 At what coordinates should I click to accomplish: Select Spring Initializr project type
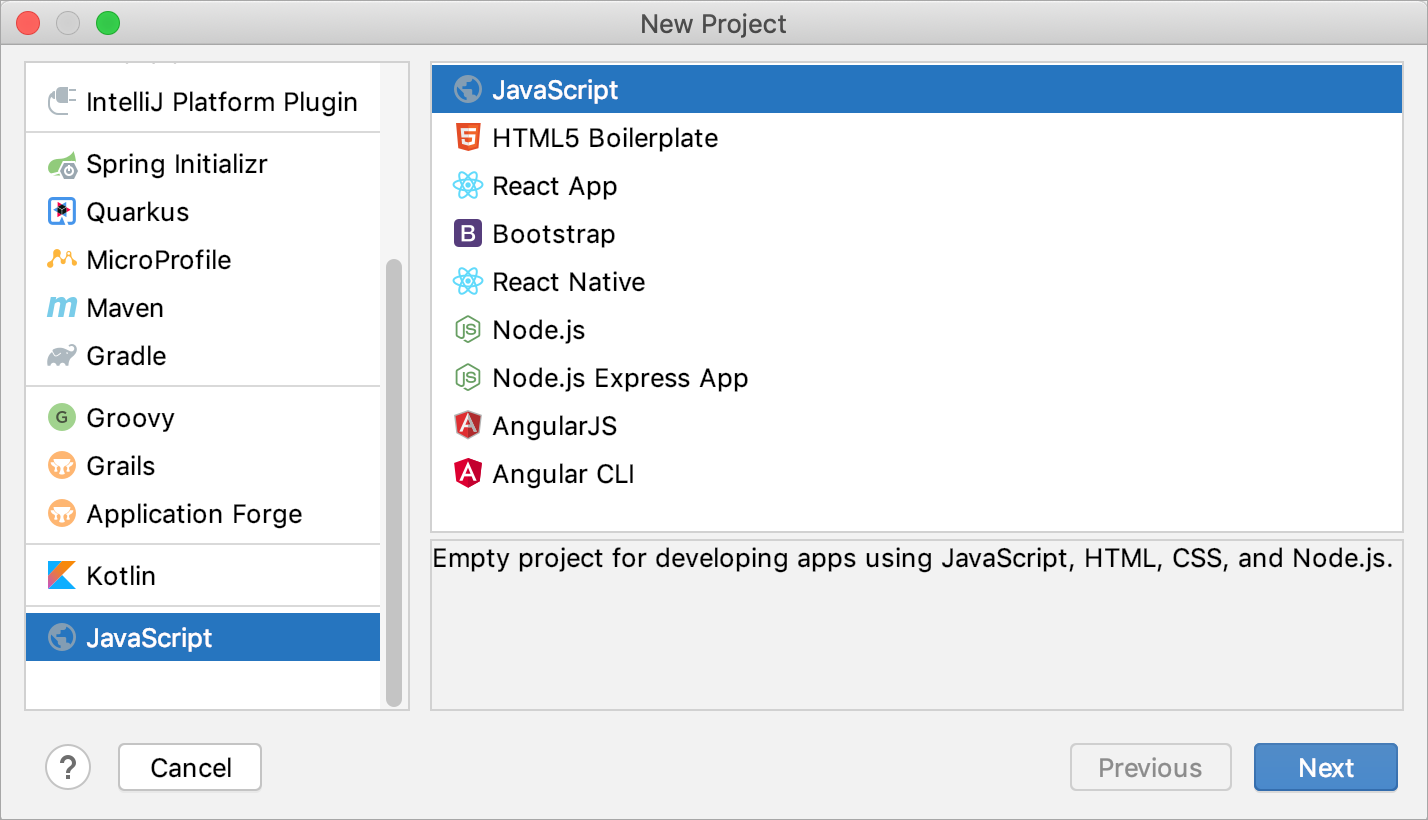pyautogui.click(x=203, y=164)
